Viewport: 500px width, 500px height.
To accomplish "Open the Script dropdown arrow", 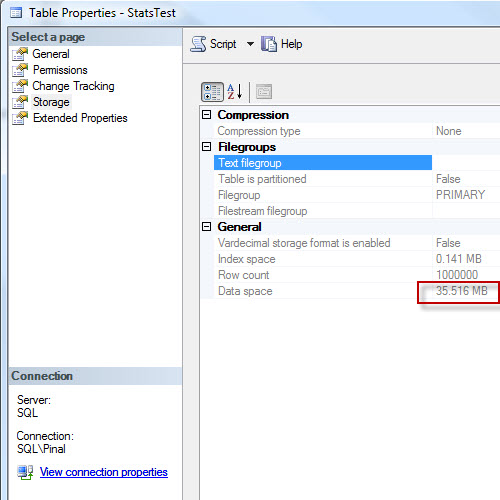I will coord(250,44).
